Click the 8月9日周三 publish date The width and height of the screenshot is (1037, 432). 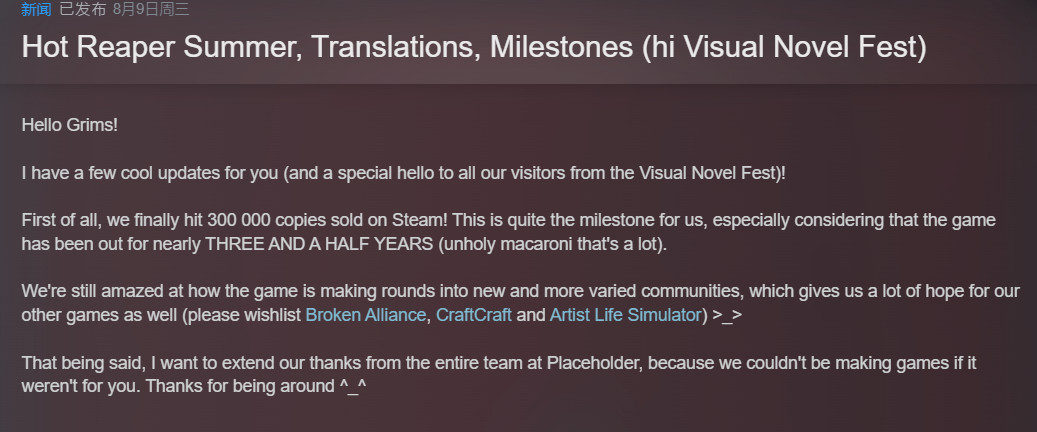[x=153, y=10]
